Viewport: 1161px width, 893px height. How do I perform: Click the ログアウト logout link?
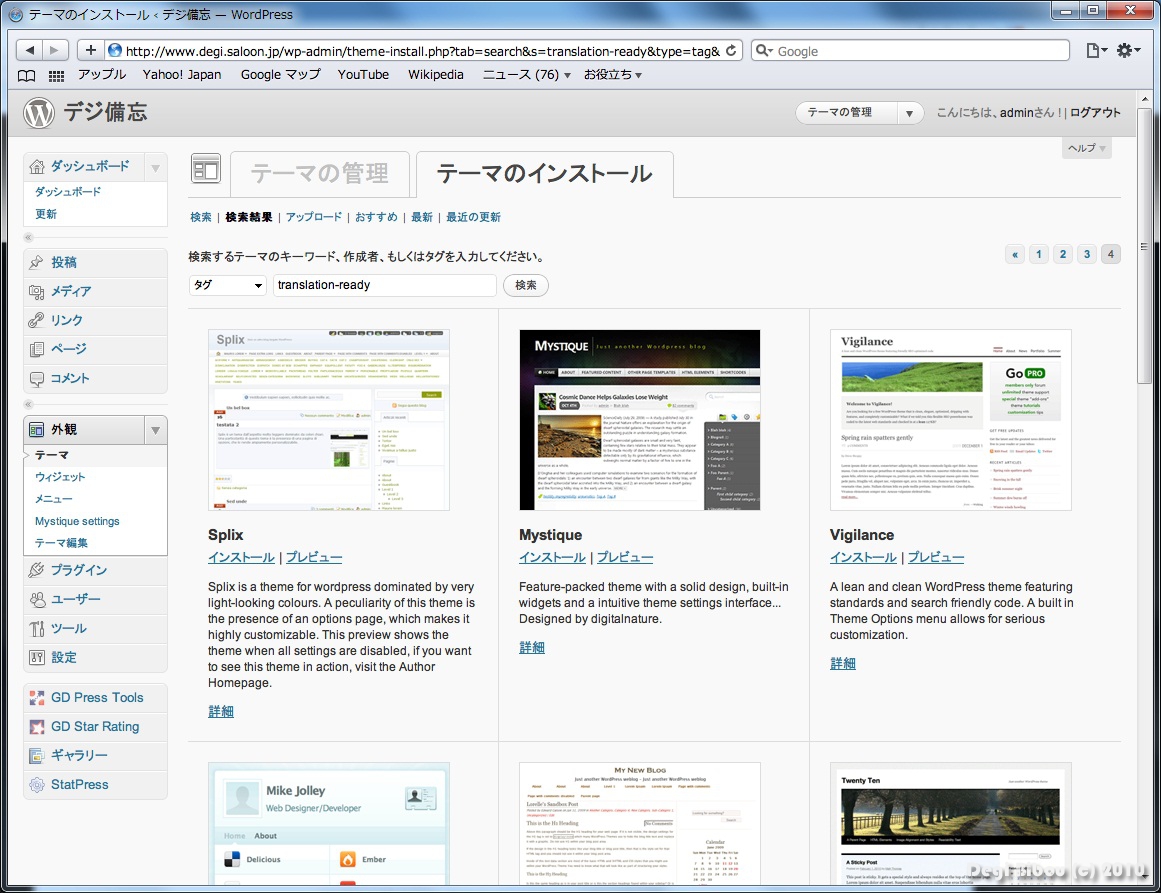tap(1095, 113)
